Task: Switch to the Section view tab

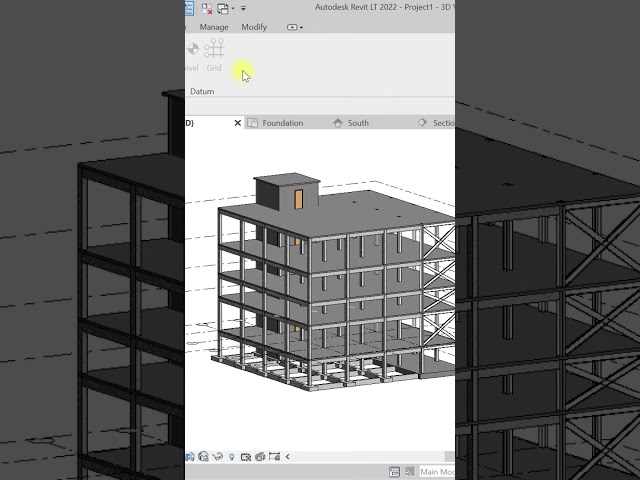Action: point(437,123)
